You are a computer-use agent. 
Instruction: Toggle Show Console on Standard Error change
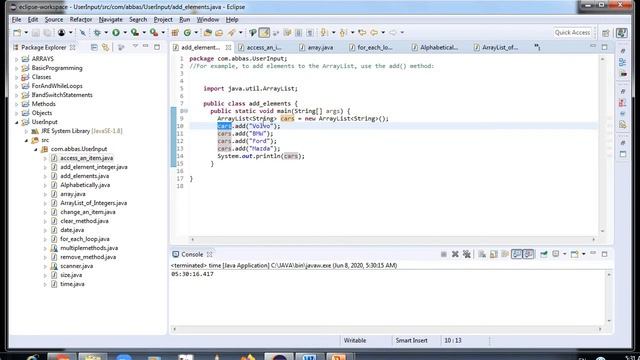coord(528,254)
